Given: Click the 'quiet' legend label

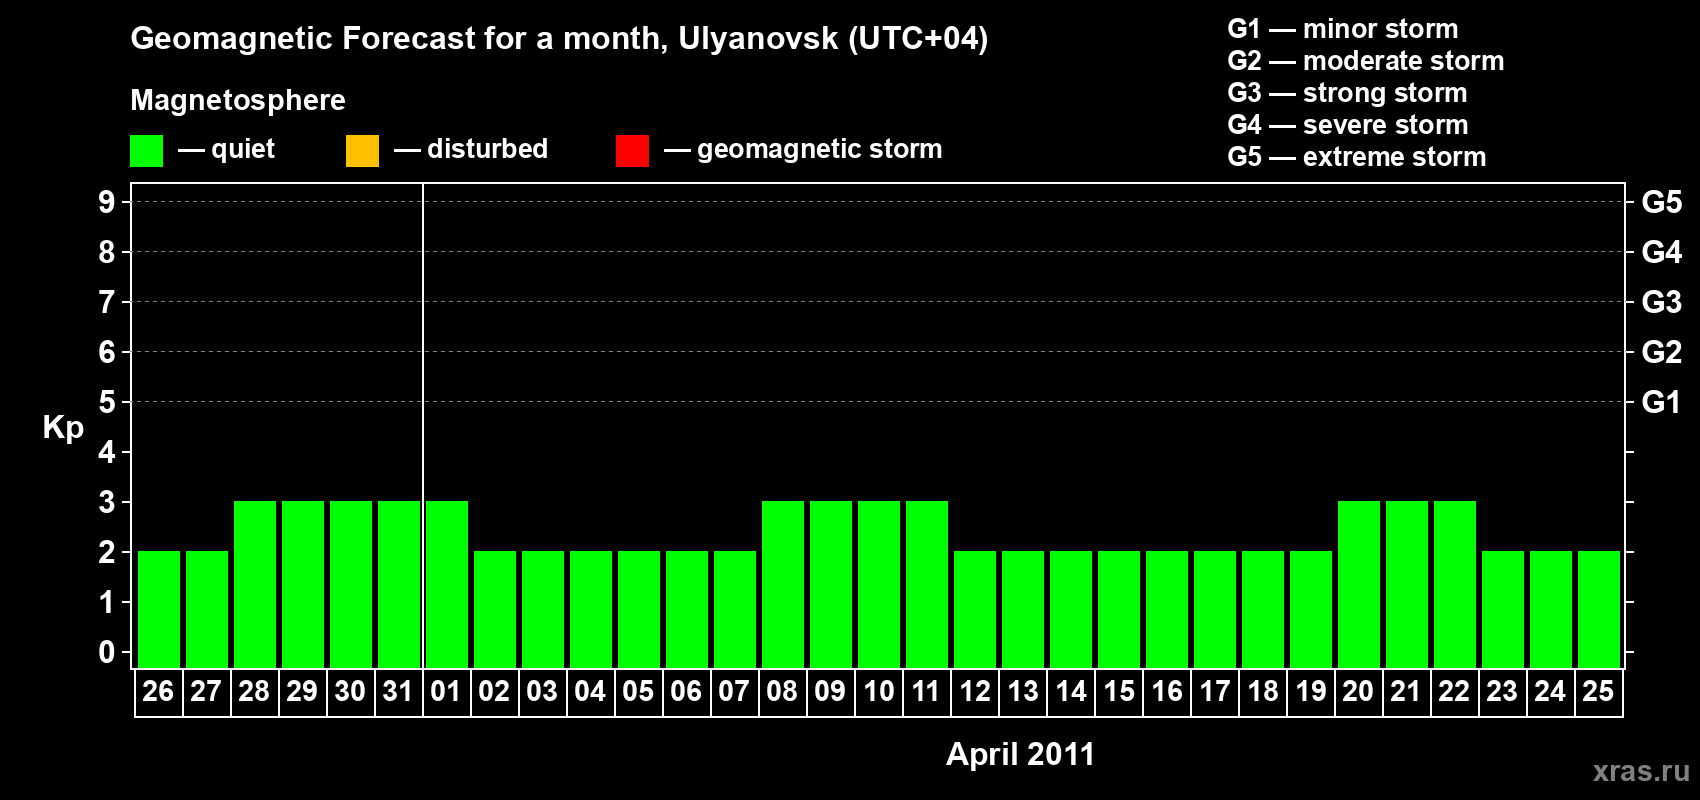Looking at the screenshot, I should (243, 149).
